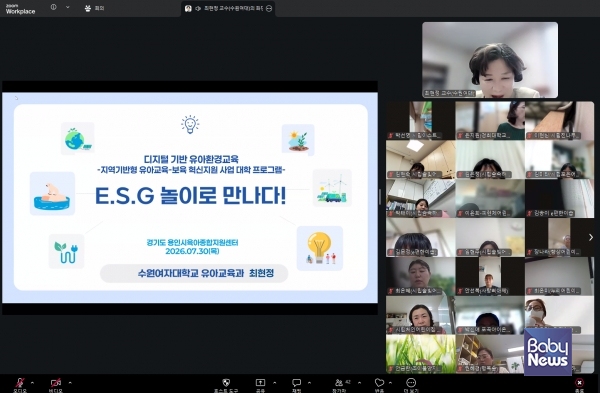Open audio options chevron beside 오디오
Screen dimensions: 600x393
point(33,382)
